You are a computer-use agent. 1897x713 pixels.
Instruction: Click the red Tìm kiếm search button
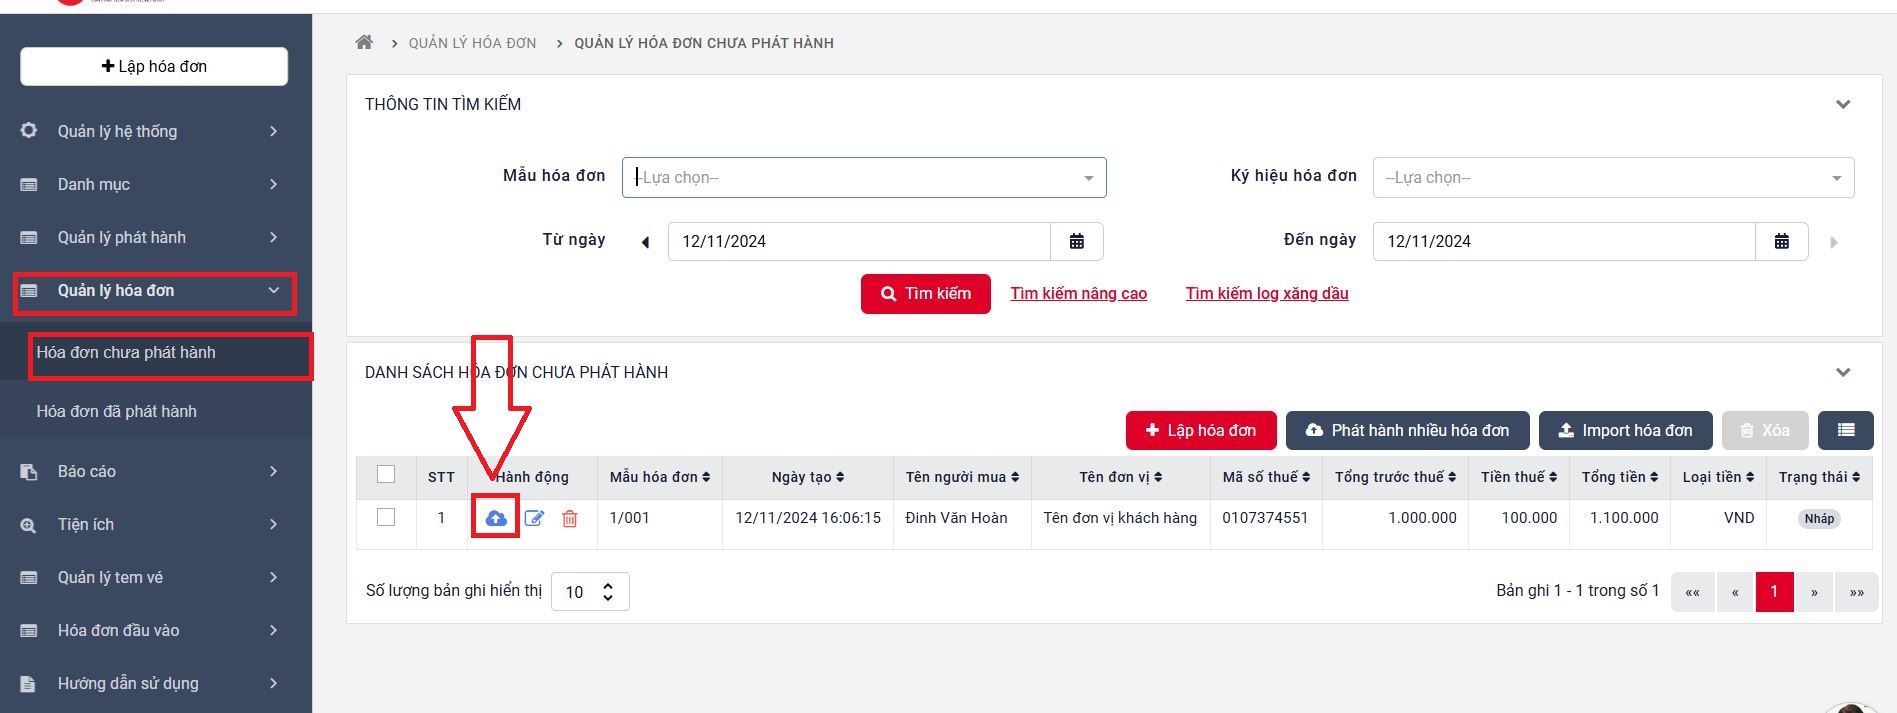[925, 293]
